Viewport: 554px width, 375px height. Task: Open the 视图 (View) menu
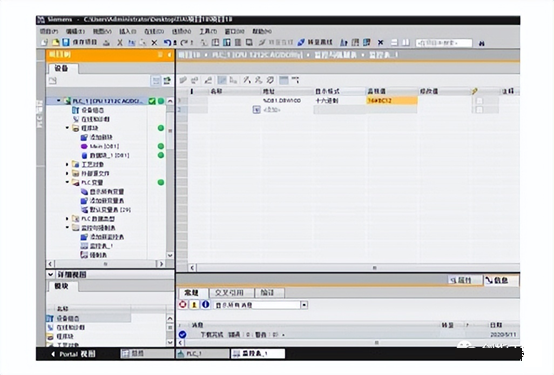click(102, 31)
